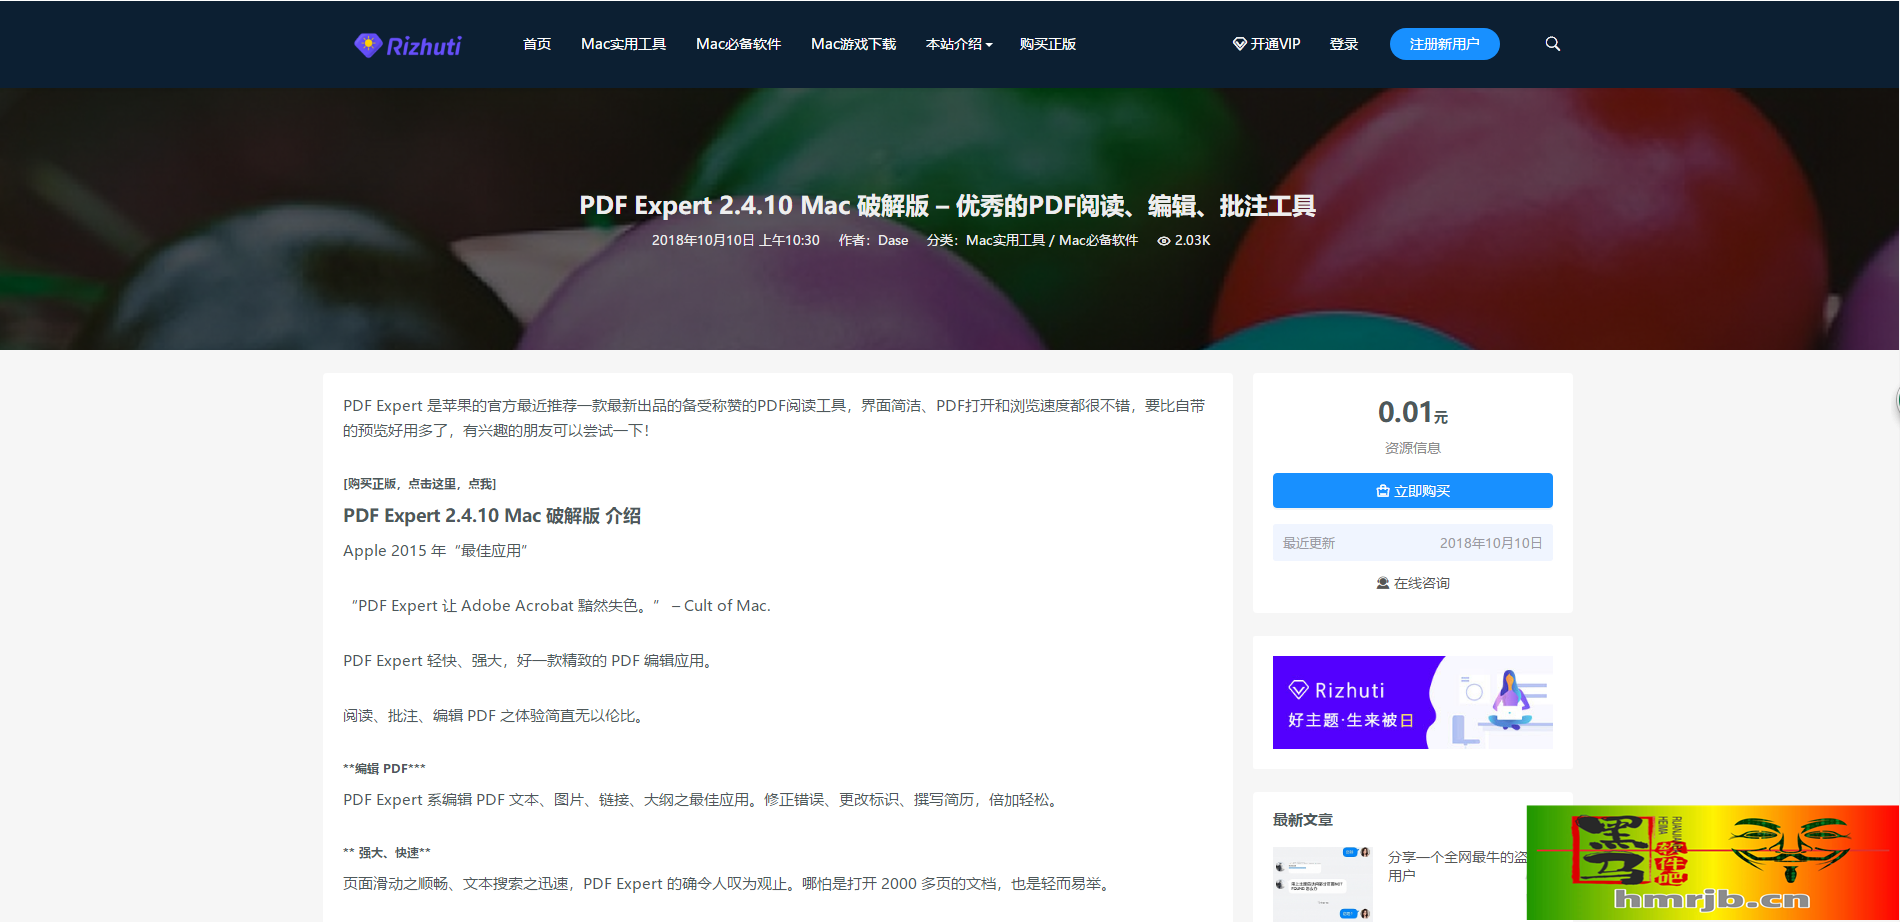Click the 开通VIP link

tap(1266, 44)
